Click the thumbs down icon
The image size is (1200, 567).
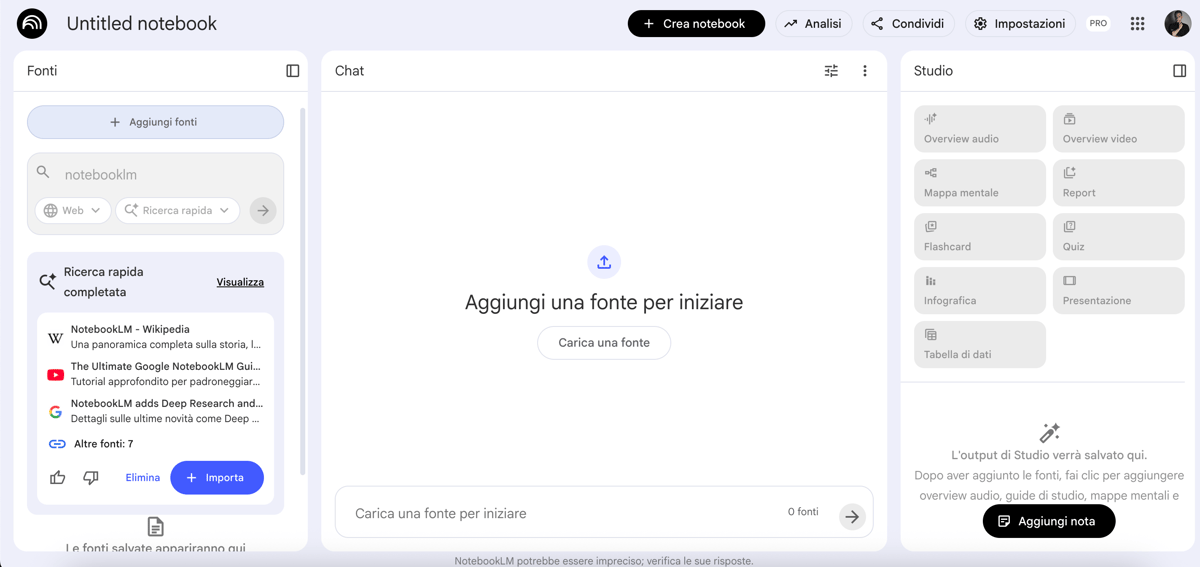point(91,478)
